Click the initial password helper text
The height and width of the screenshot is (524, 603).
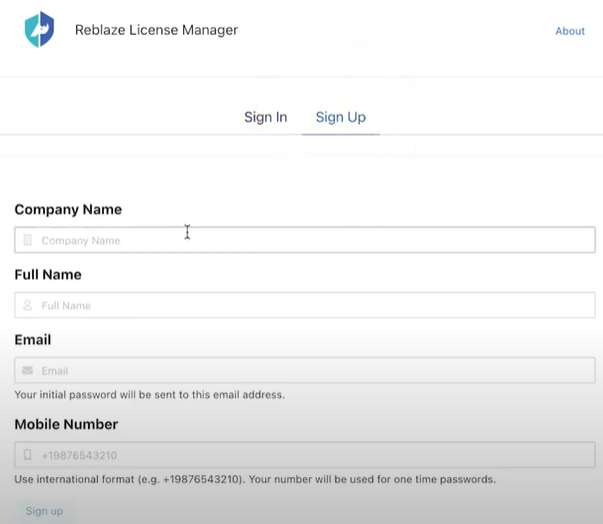[149, 395]
